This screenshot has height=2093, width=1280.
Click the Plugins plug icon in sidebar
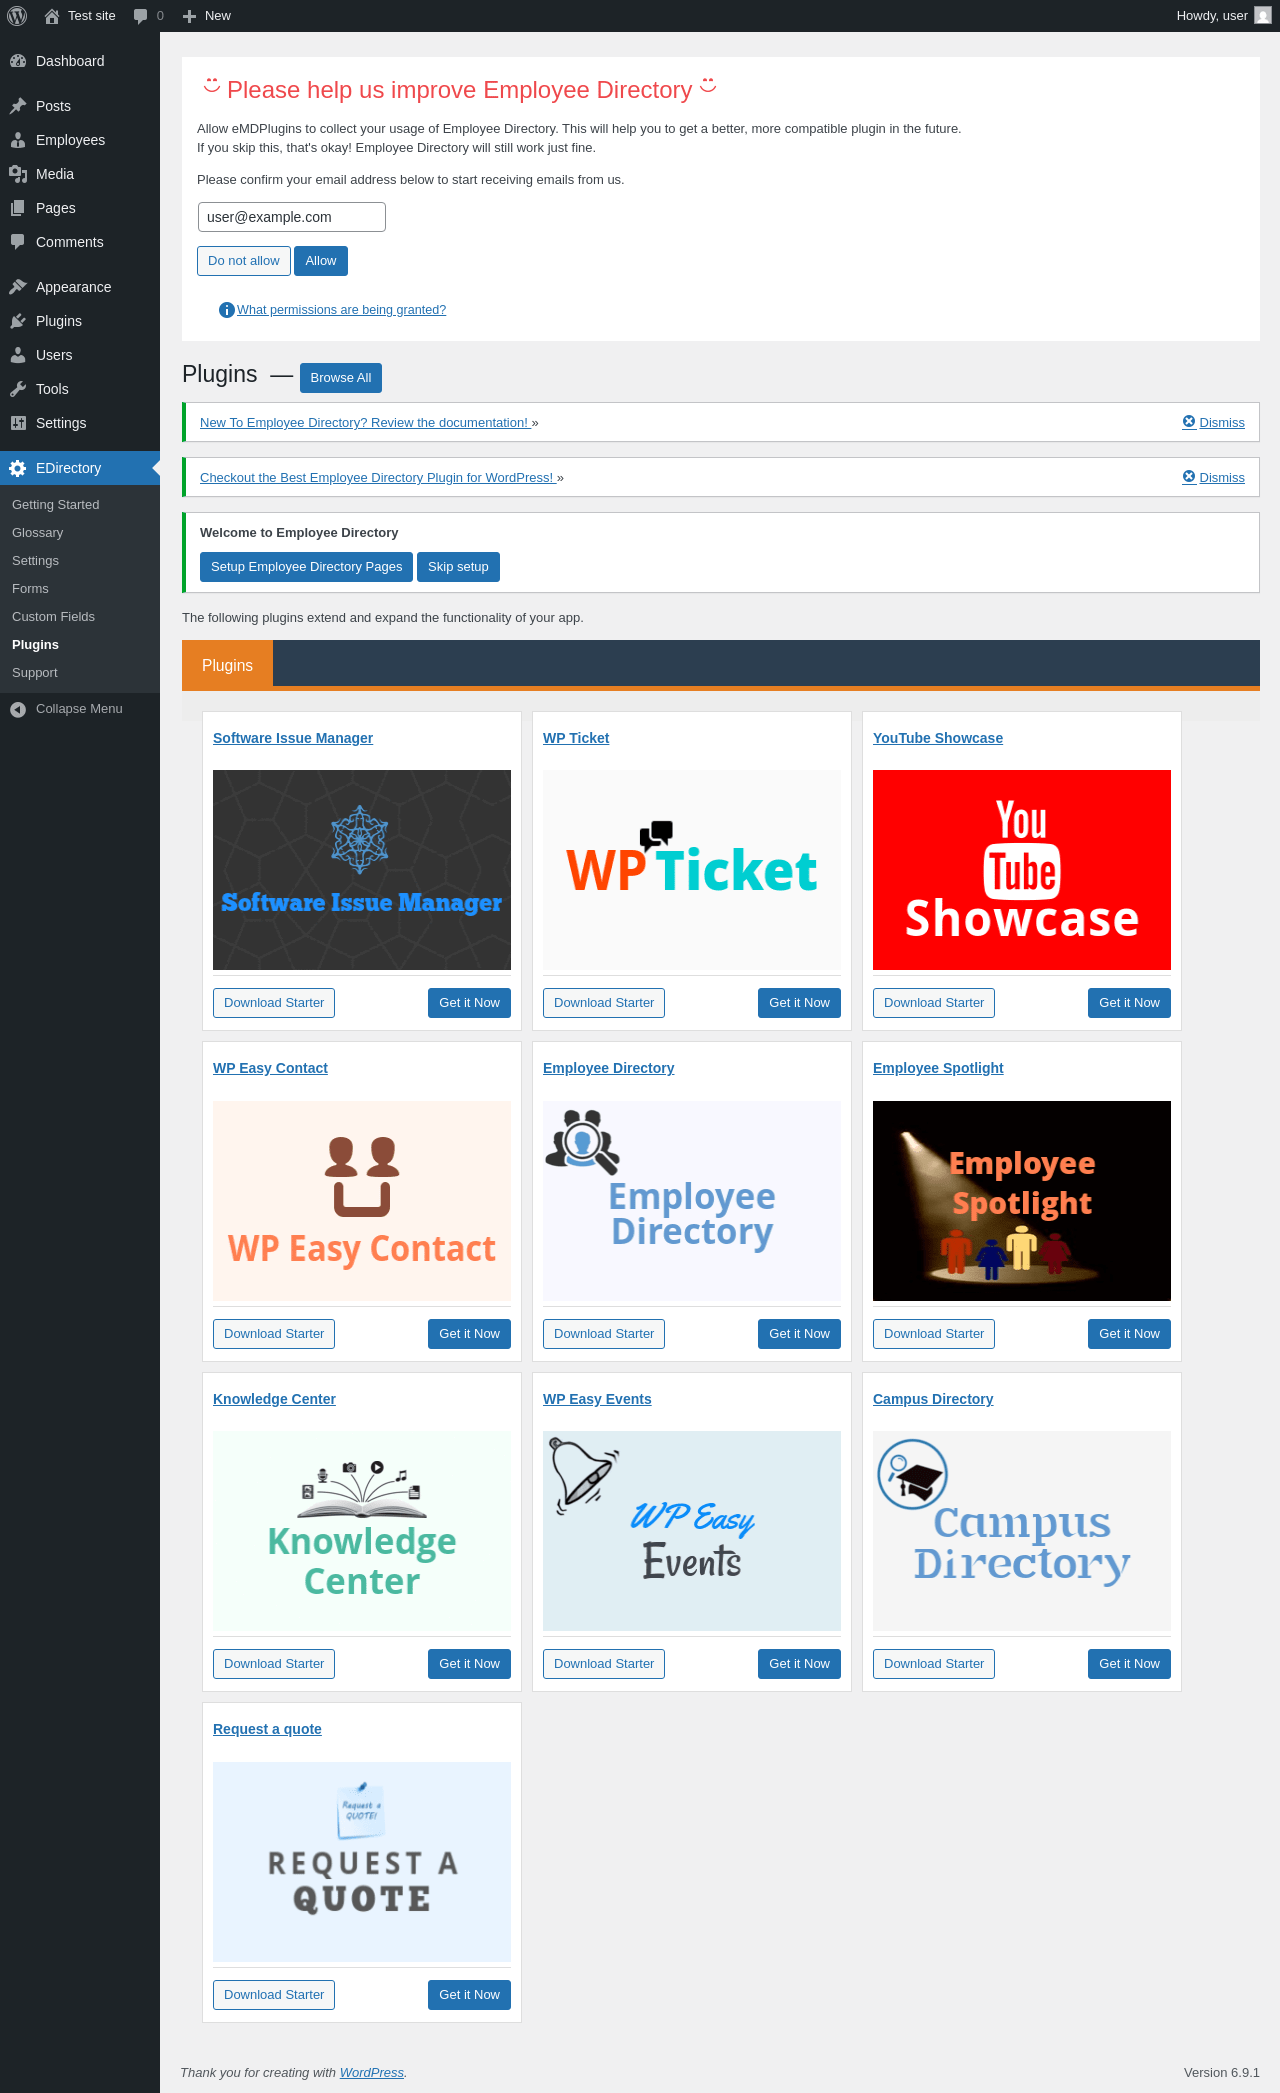tap(18, 321)
